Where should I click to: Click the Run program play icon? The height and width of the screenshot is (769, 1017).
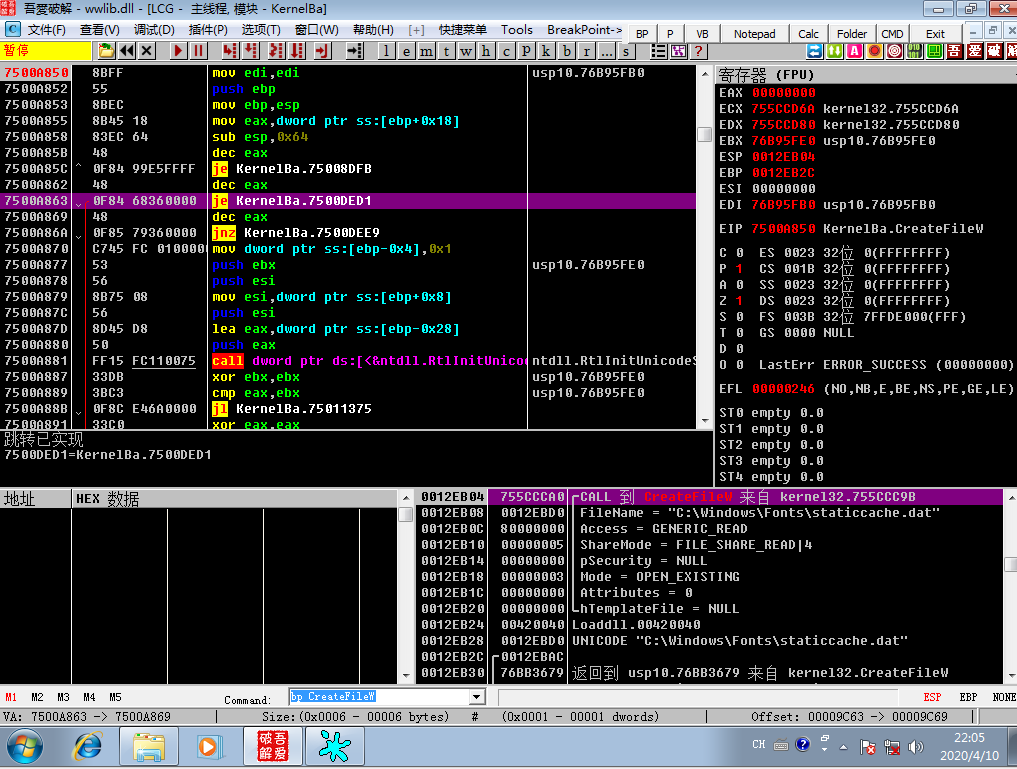[x=178, y=51]
